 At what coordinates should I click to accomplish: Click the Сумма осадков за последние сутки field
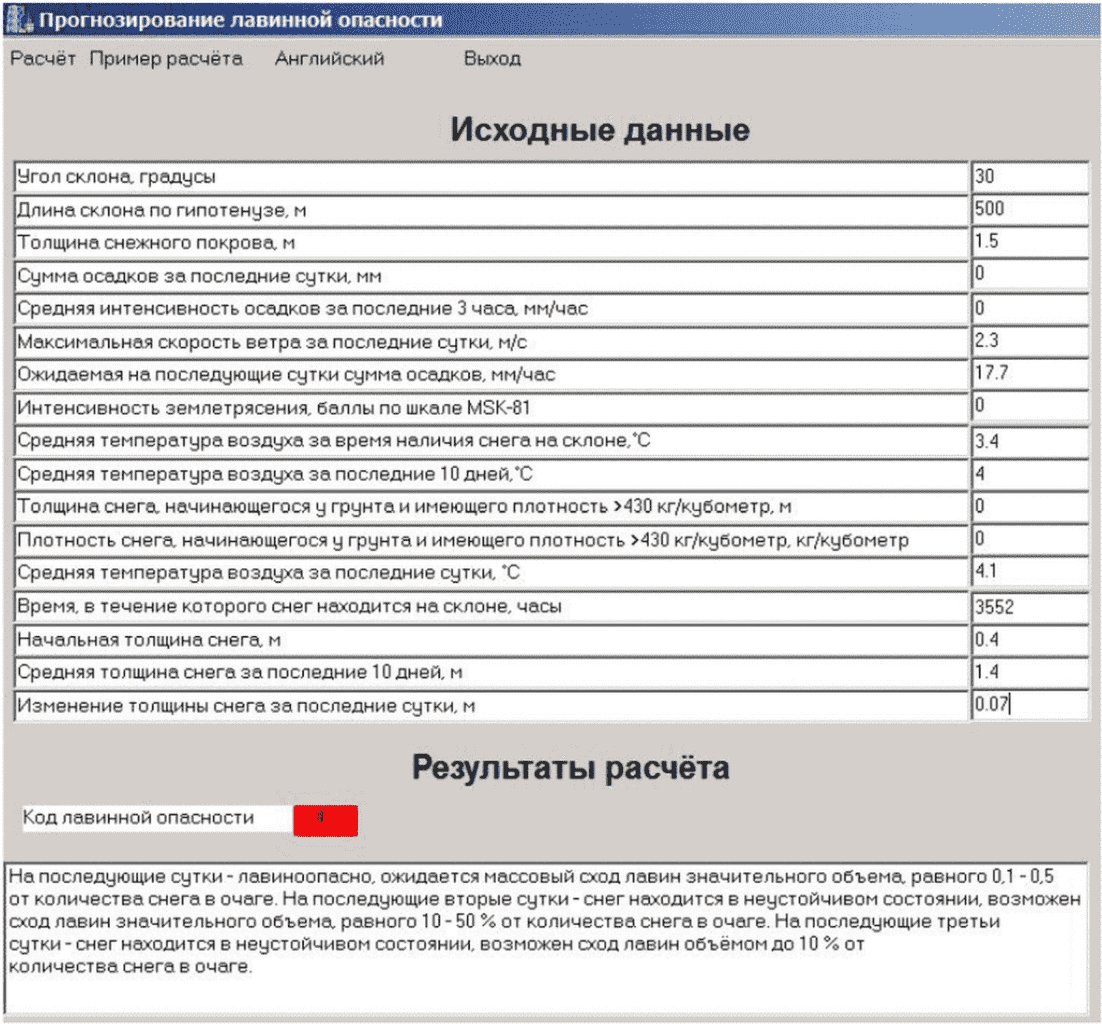tap(1029, 275)
